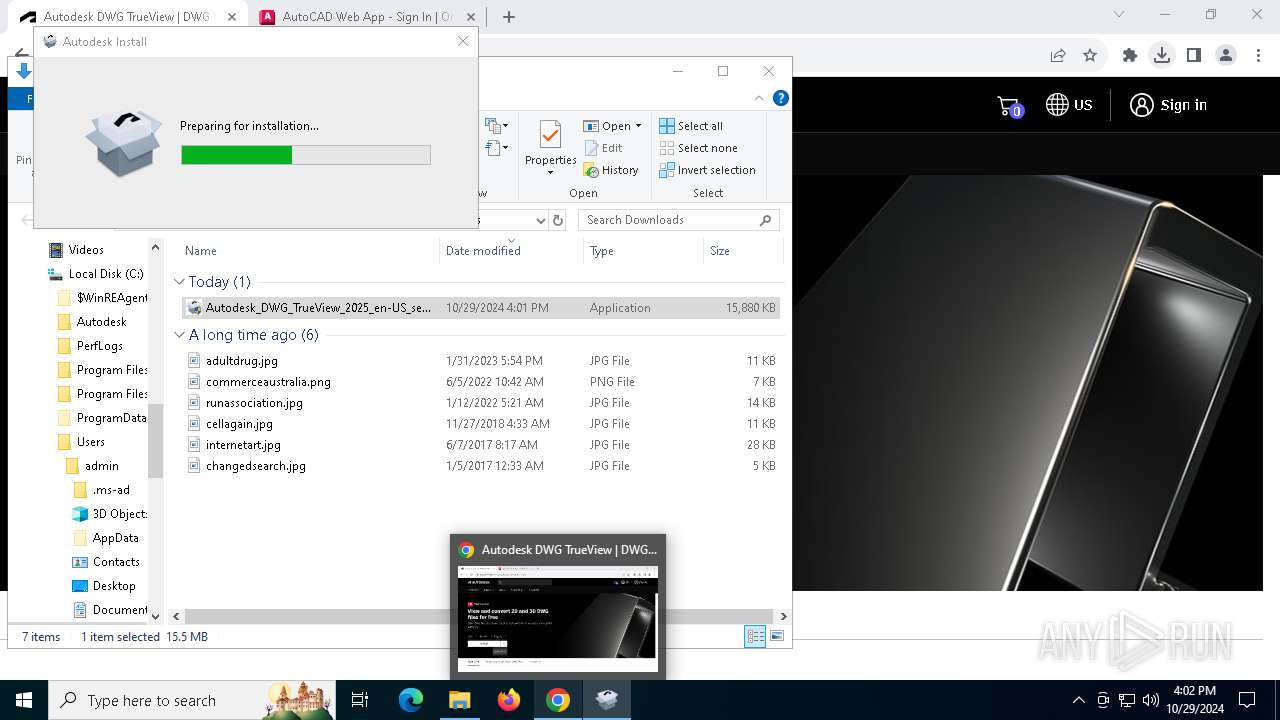Image resolution: width=1280 pixels, height=720 pixels.
Task: Select Autodesk_DWG_TrueView_2025 installer file
Action: coord(482,308)
